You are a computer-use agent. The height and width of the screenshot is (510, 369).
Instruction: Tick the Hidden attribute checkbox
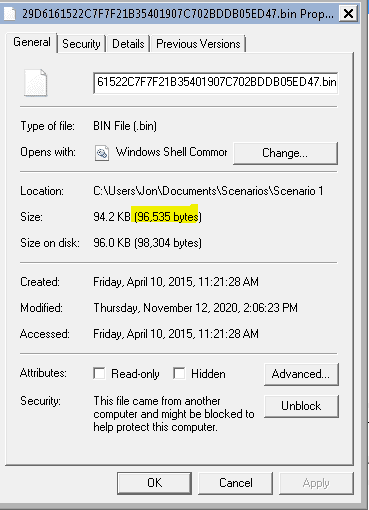point(179,373)
